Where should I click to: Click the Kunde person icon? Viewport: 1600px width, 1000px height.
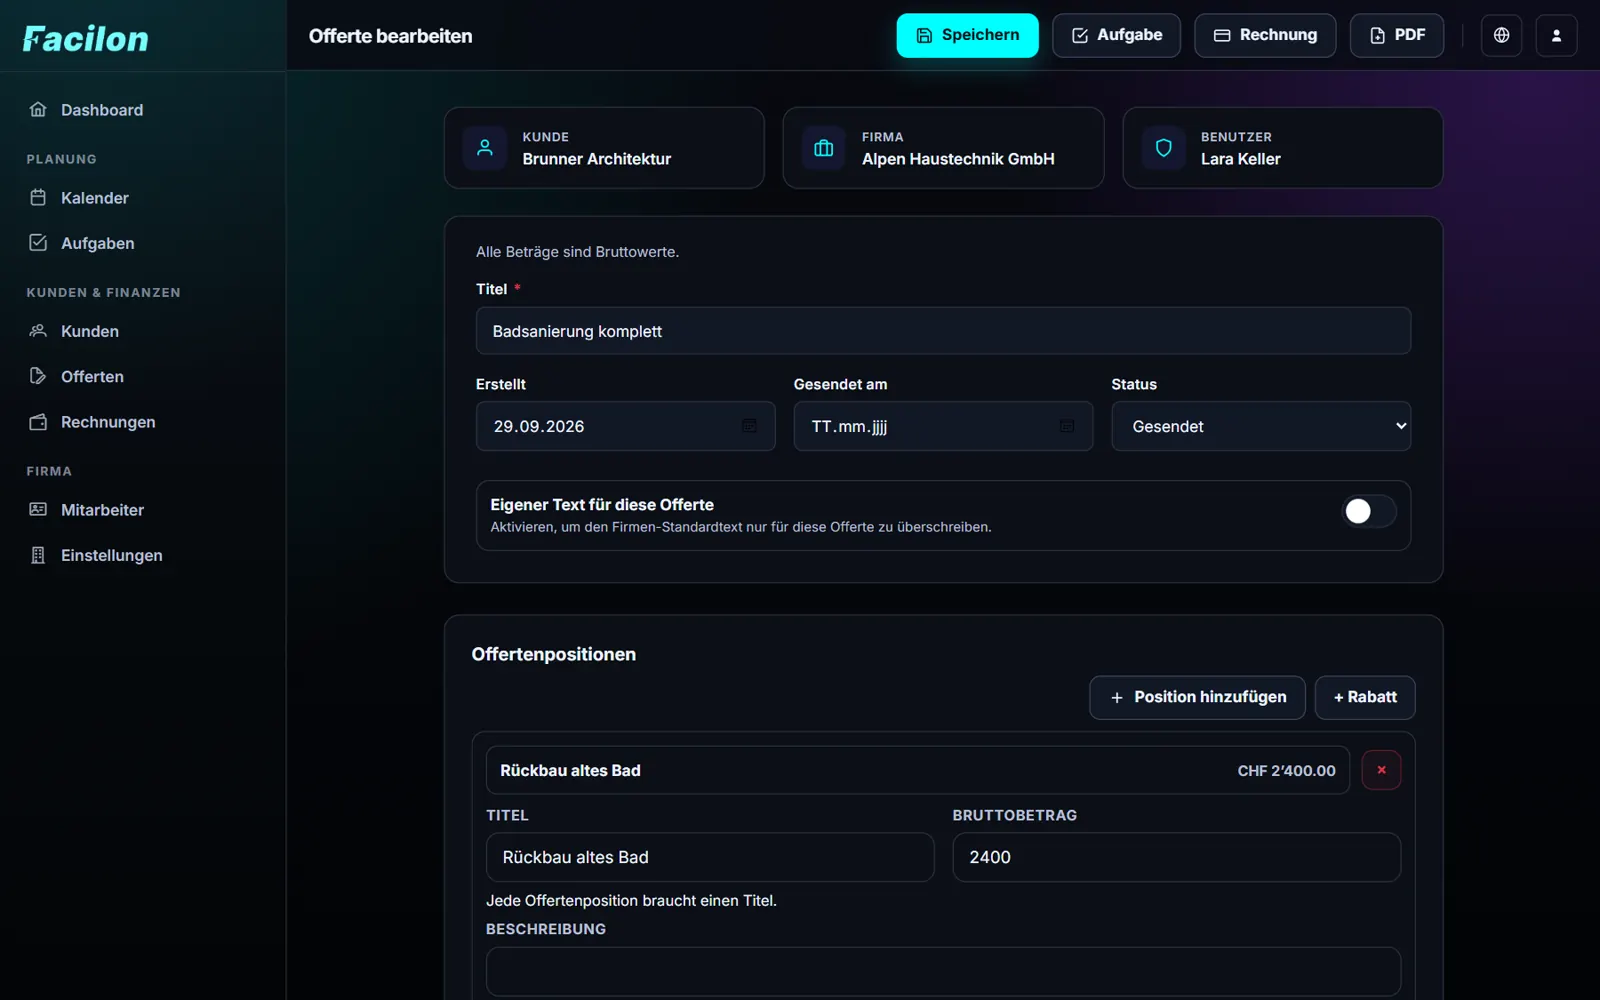click(x=485, y=148)
